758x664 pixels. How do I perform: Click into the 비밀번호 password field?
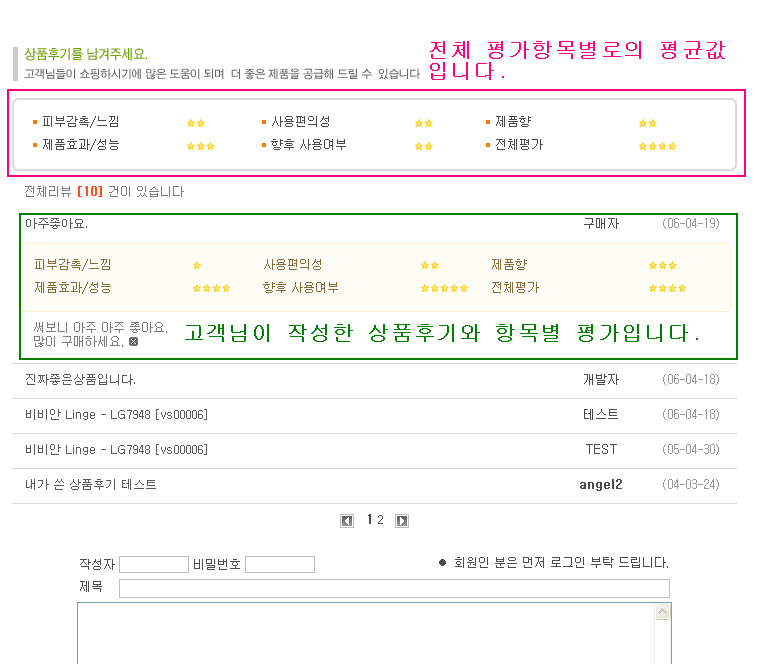coord(280,564)
